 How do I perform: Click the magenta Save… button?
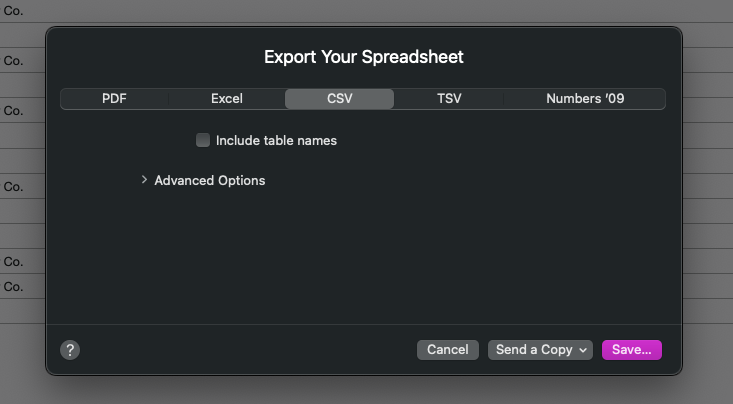(x=632, y=350)
